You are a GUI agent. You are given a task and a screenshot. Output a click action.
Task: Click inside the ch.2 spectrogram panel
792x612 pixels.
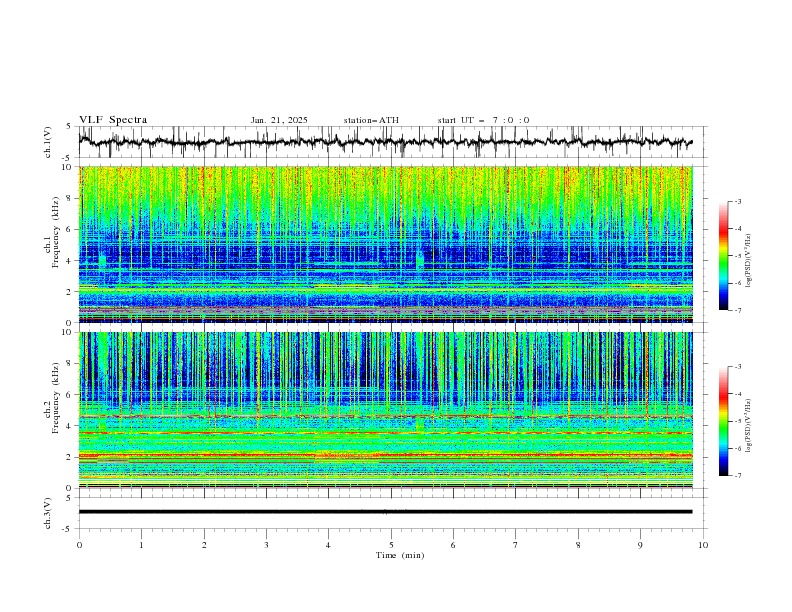(x=385, y=410)
